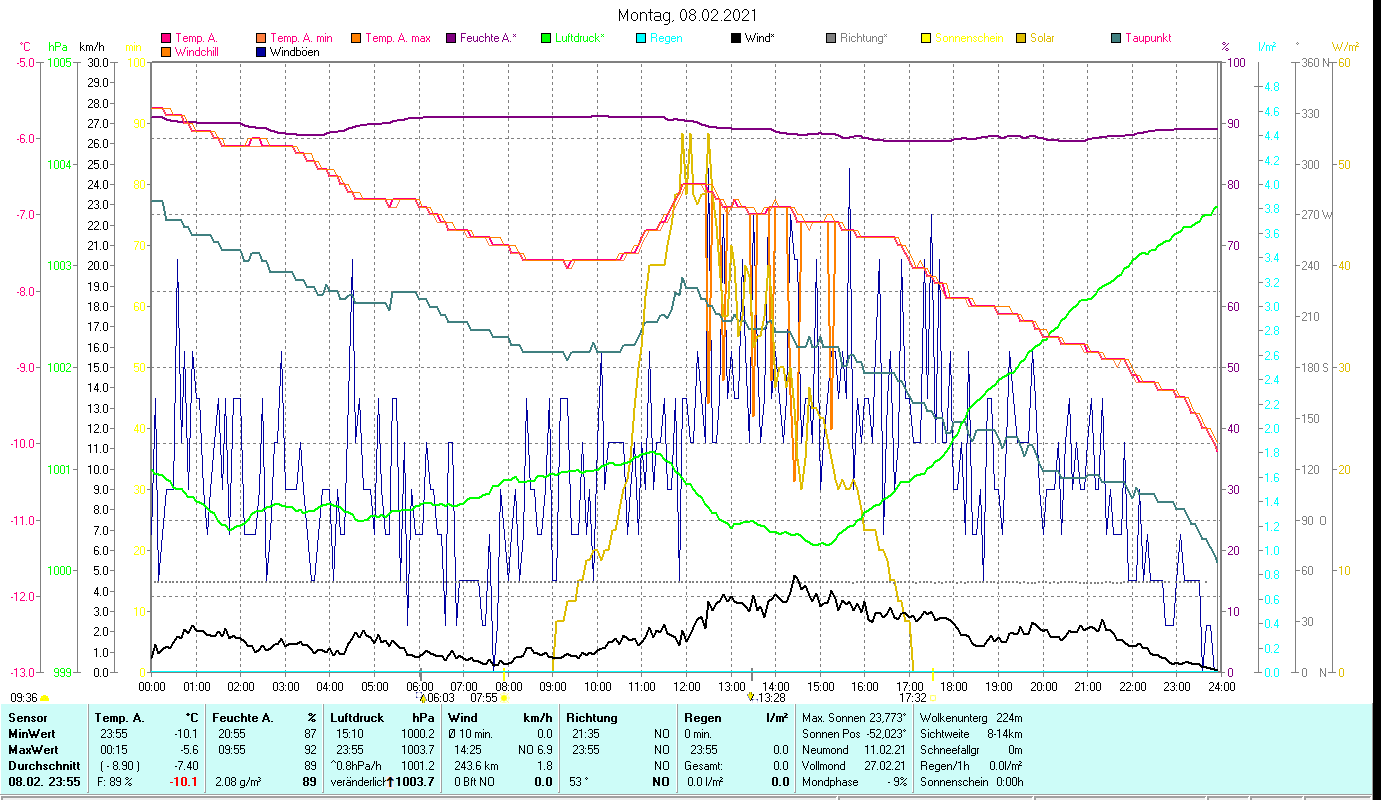Click the yellow Sonnenschein legend square

point(926,38)
